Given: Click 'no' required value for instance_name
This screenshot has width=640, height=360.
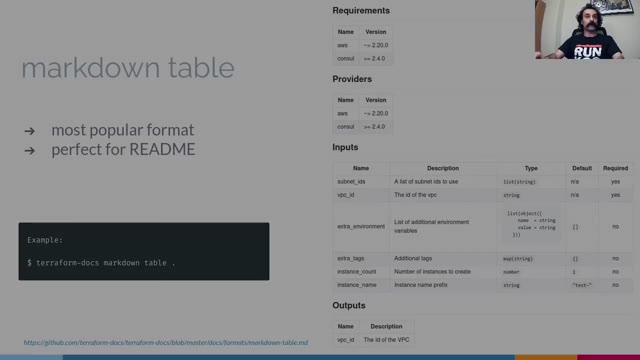Looking at the screenshot, I should point(616,285).
